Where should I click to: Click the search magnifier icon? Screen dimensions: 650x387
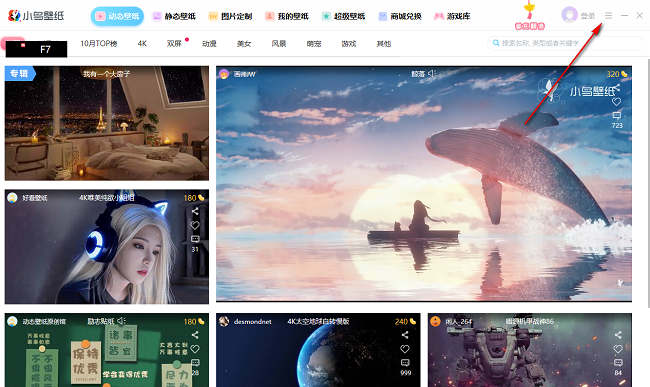(496, 43)
